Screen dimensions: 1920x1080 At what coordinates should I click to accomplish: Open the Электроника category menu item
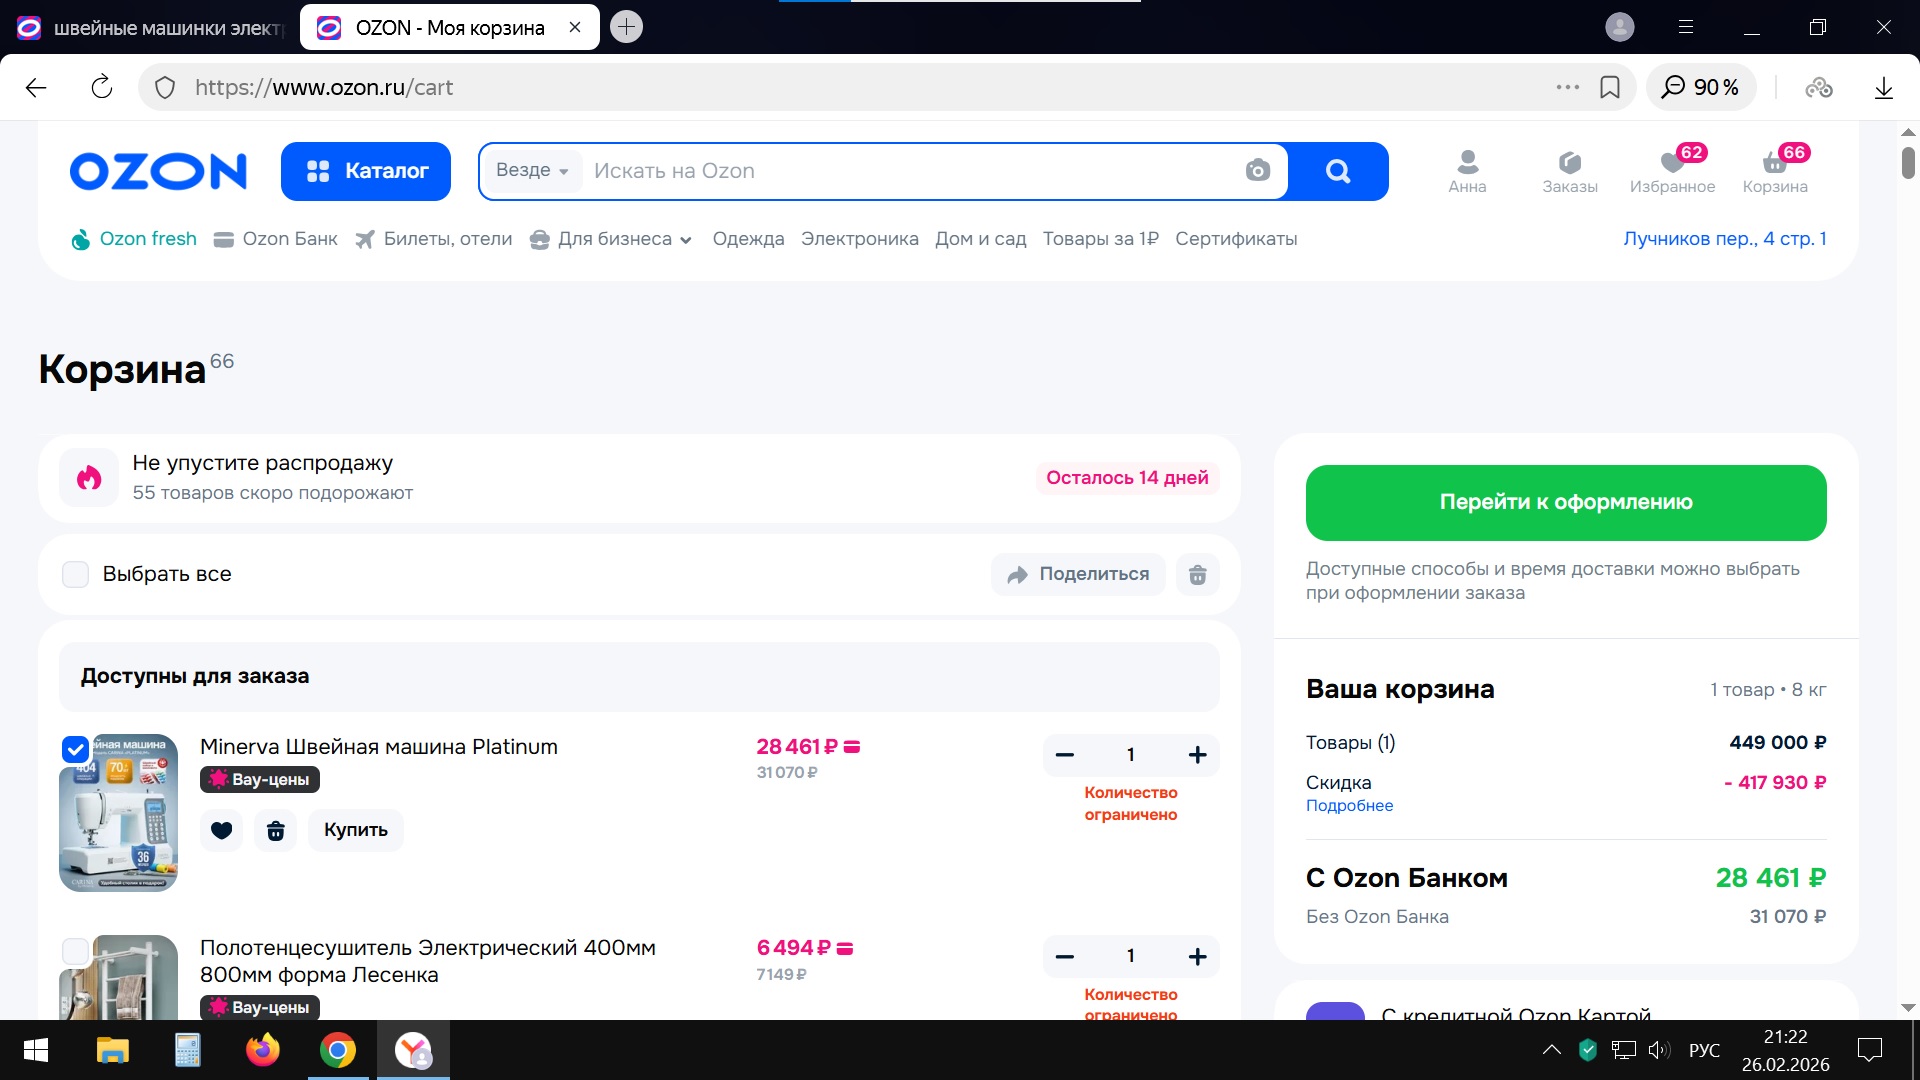859,239
